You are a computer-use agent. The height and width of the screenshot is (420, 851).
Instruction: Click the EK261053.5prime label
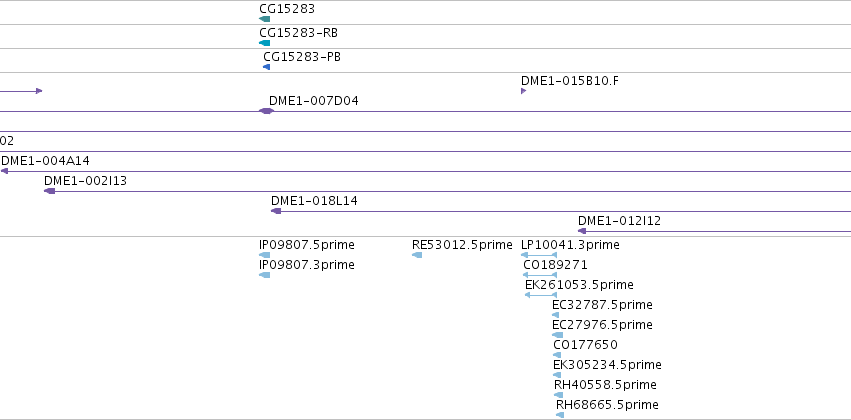point(579,285)
